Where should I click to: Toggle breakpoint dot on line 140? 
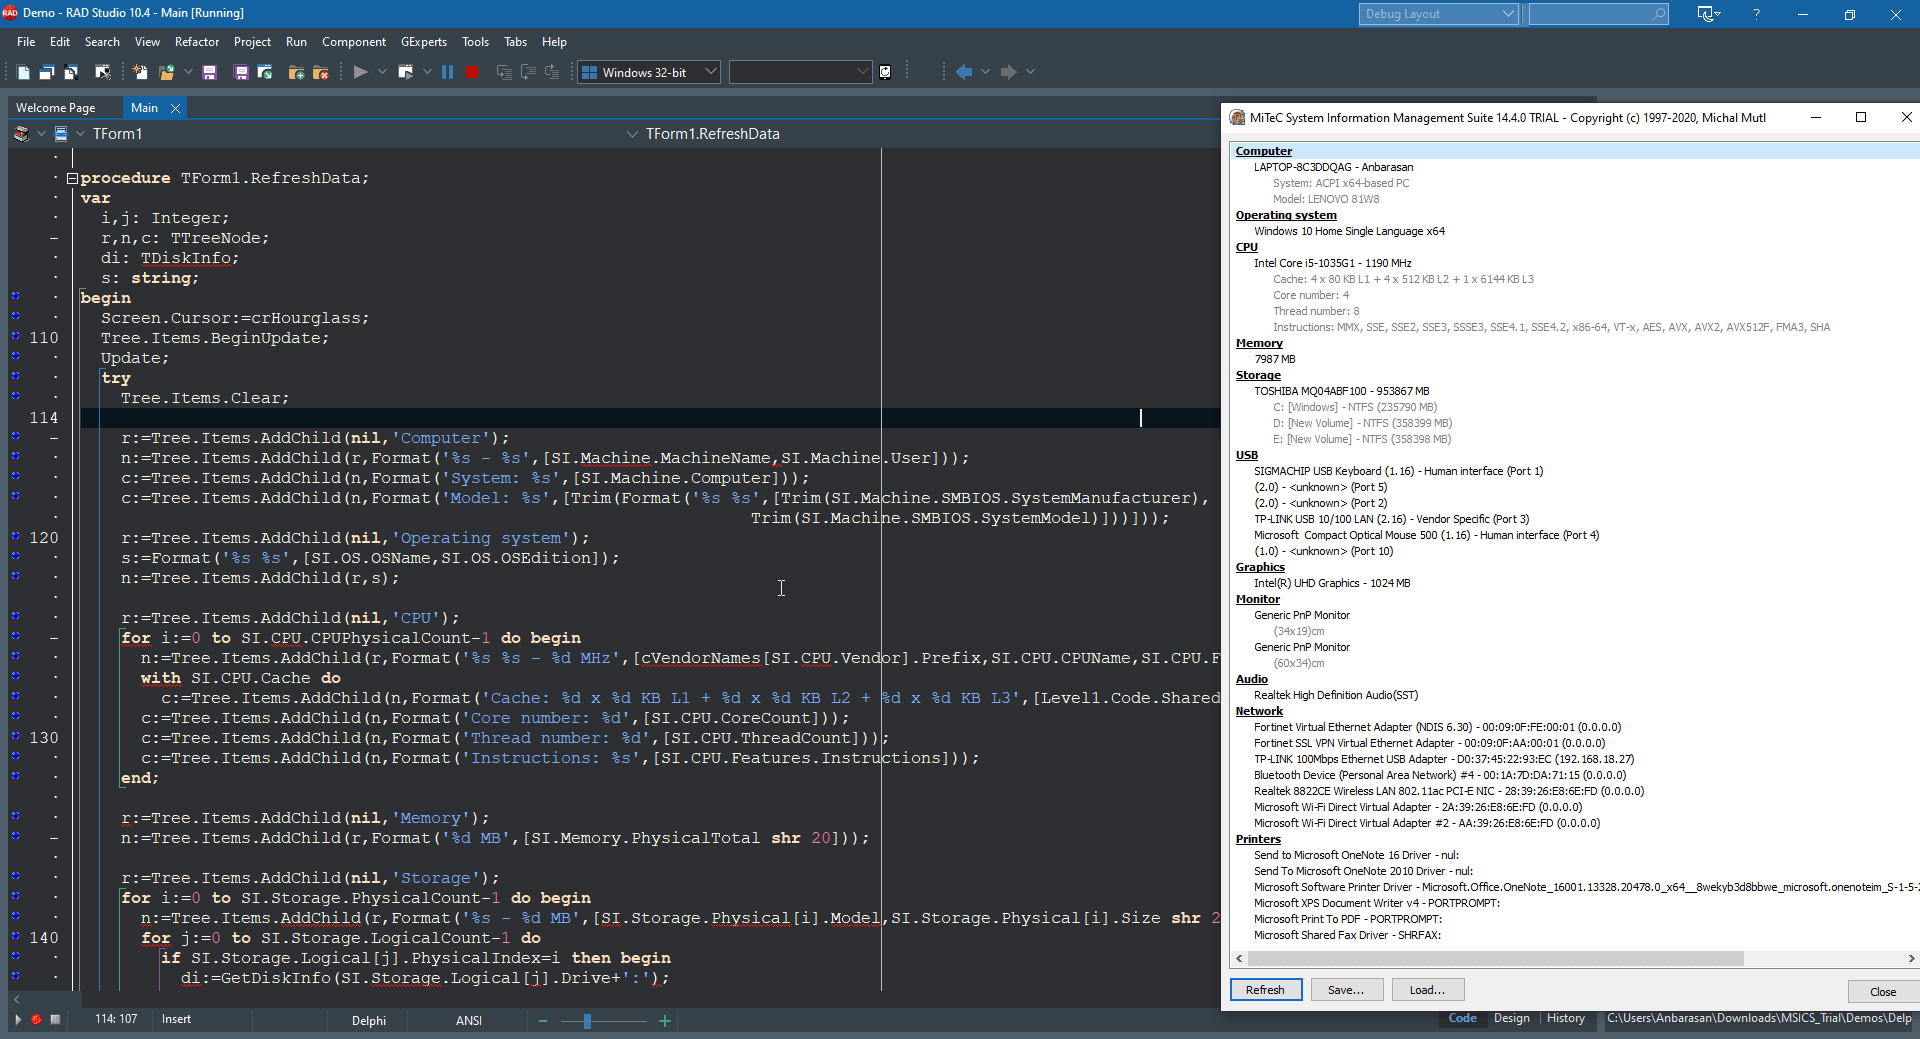pyautogui.click(x=15, y=936)
